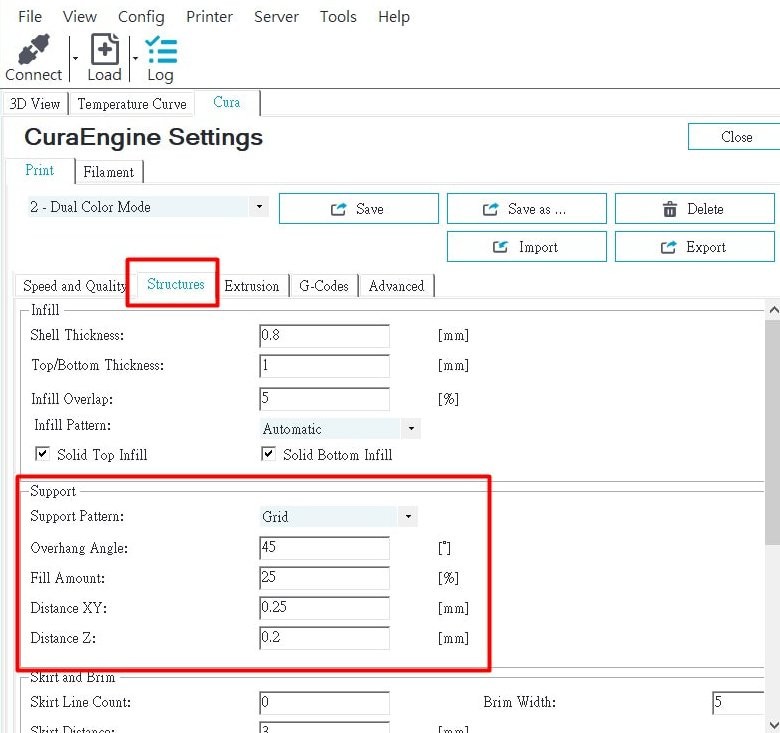
Task: Click the Top/Bottom Thickness input field
Action: [324, 366]
